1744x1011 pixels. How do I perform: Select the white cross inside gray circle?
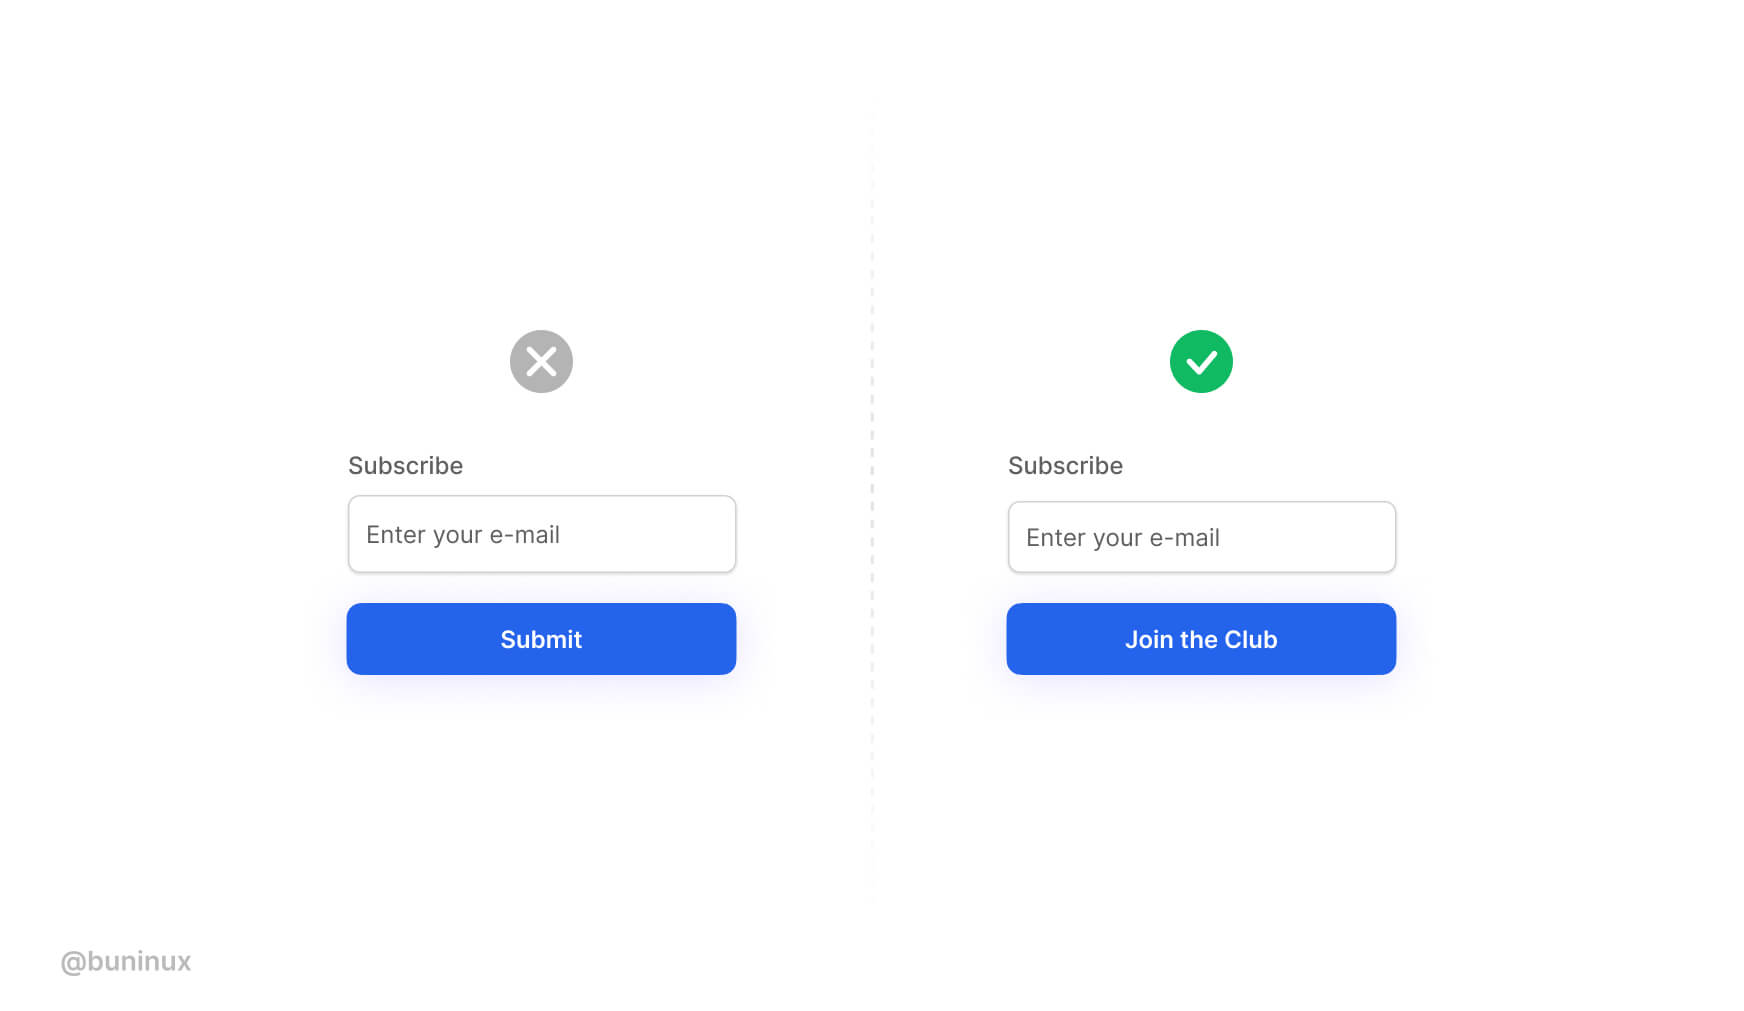(541, 361)
